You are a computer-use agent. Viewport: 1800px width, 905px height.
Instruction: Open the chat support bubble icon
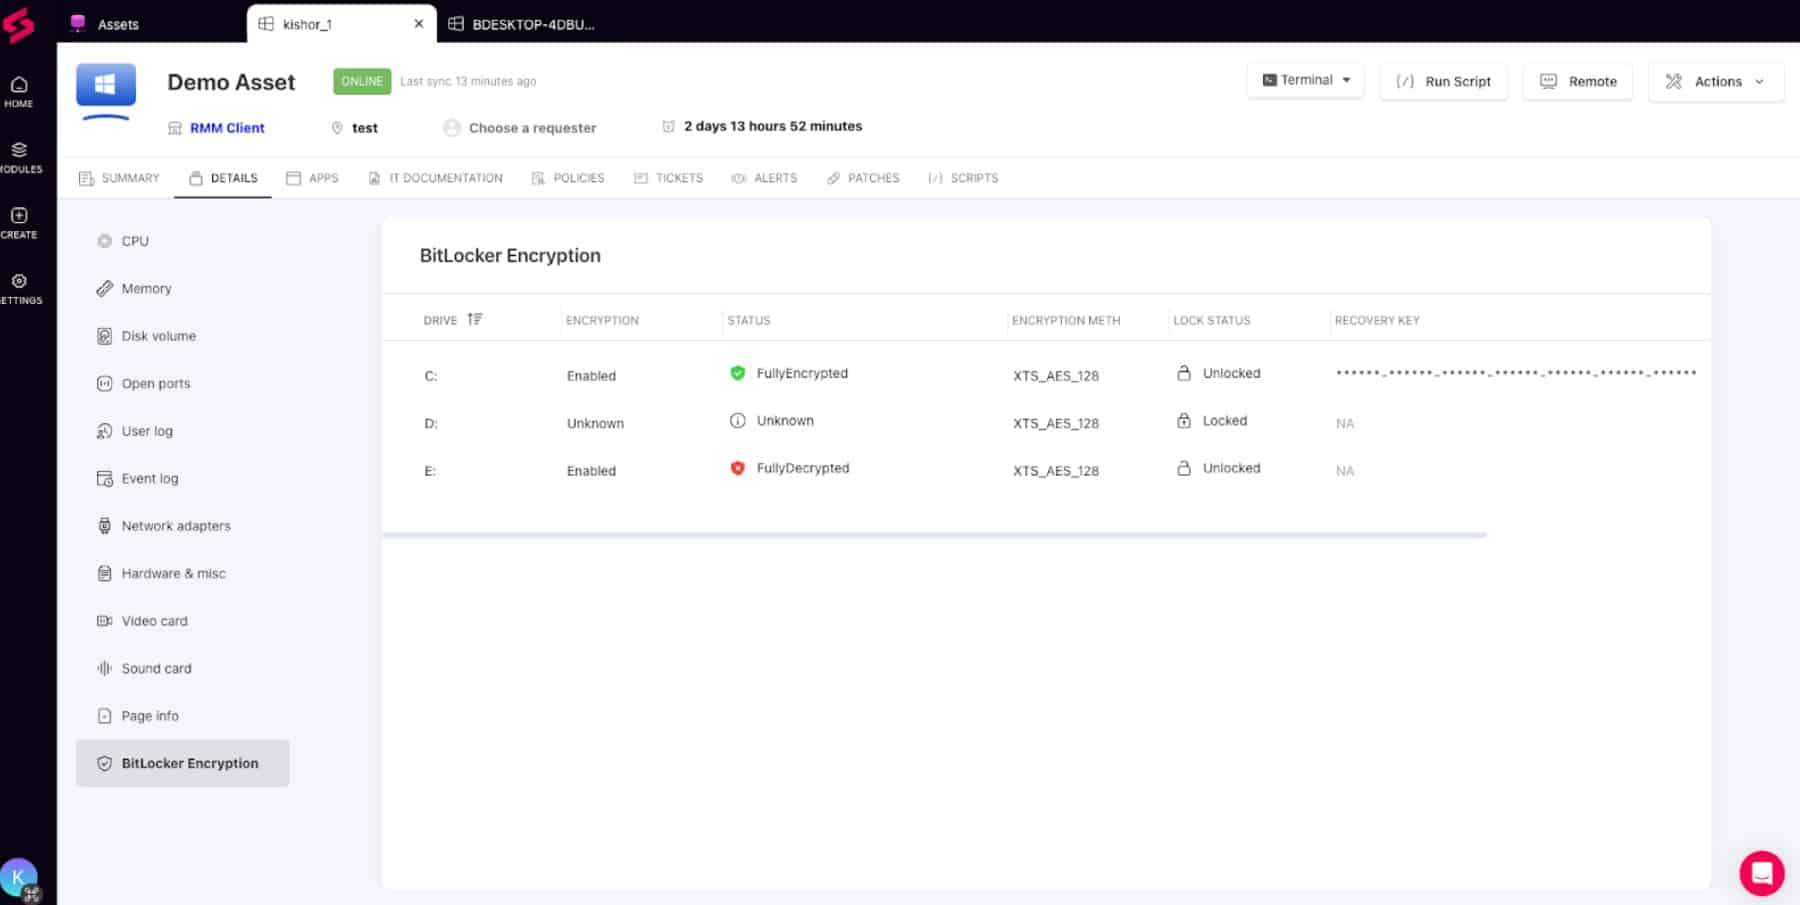coord(1762,873)
